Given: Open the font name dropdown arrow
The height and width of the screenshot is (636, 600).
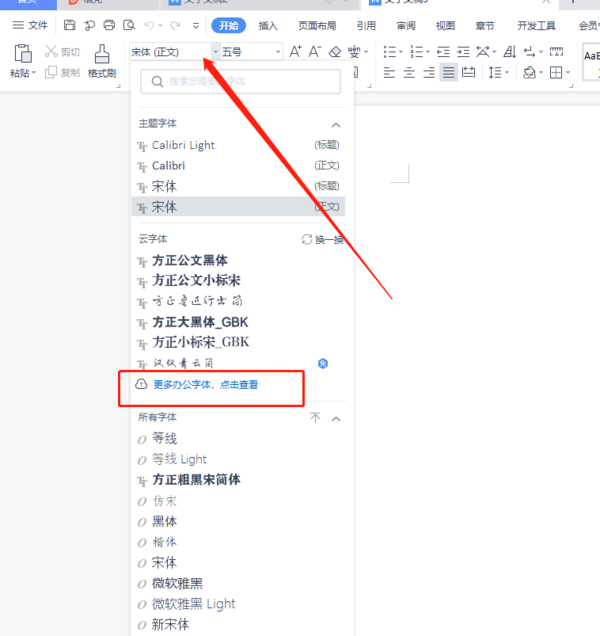Looking at the screenshot, I should pyautogui.click(x=215, y=51).
